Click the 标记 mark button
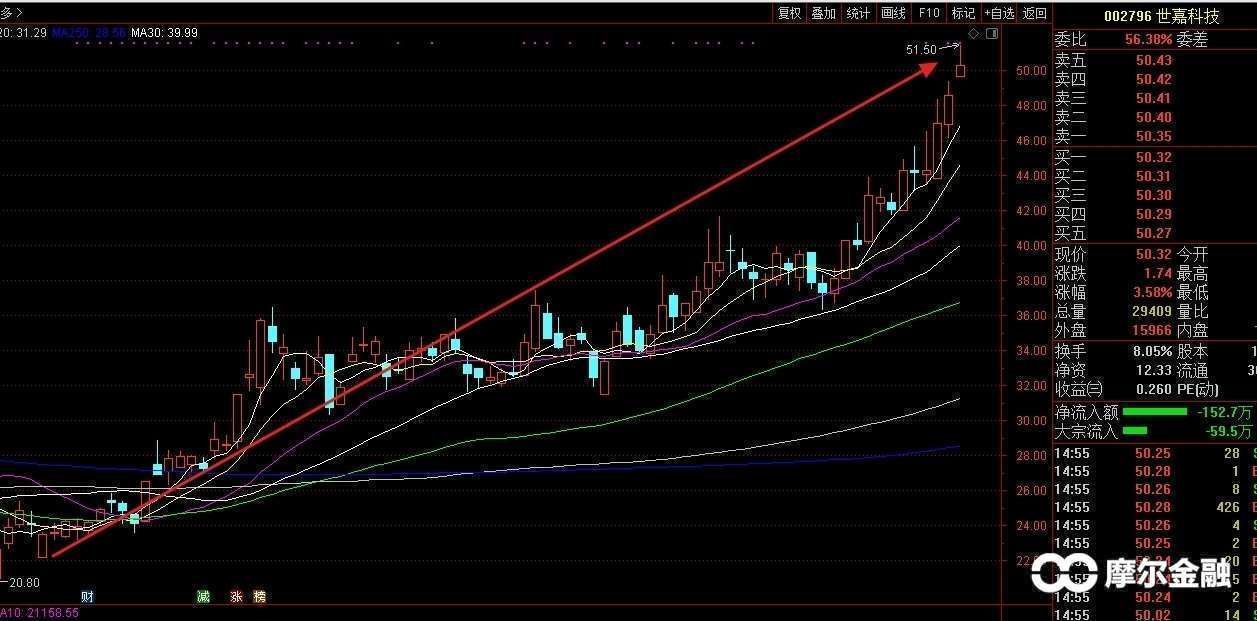Image resolution: width=1257 pixels, height=621 pixels. tap(963, 13)
